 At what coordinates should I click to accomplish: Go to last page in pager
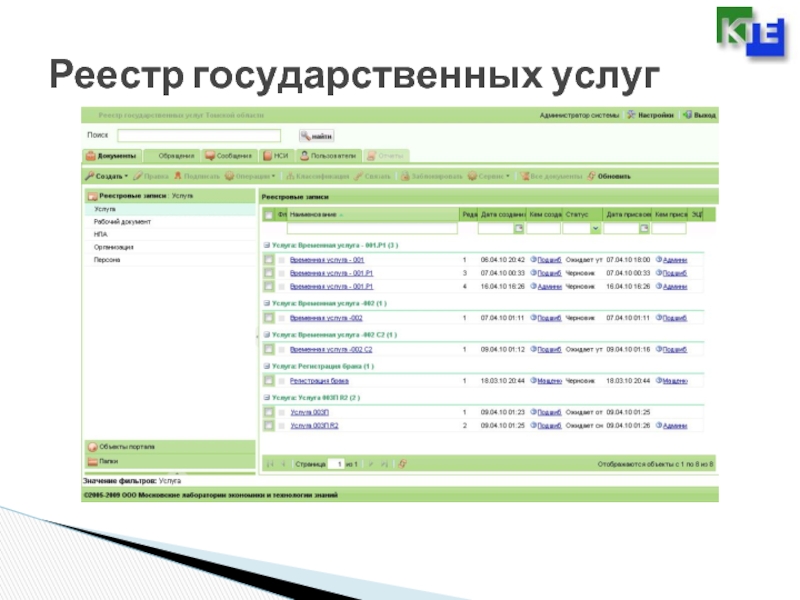384,464
